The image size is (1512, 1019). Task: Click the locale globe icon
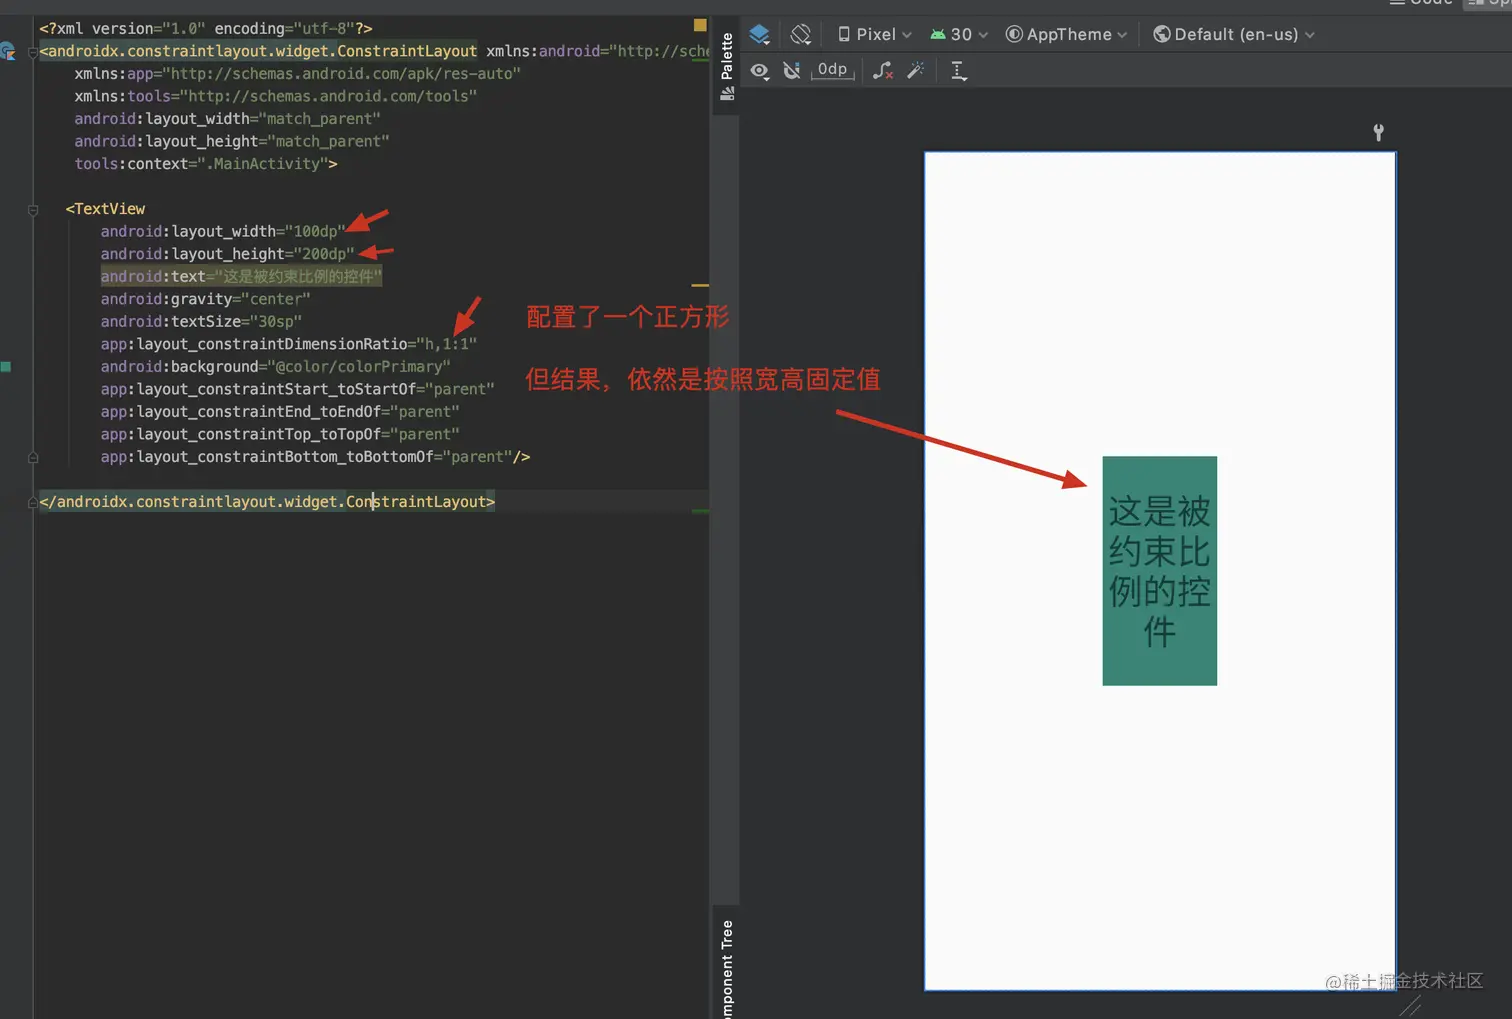(1162, 34)
